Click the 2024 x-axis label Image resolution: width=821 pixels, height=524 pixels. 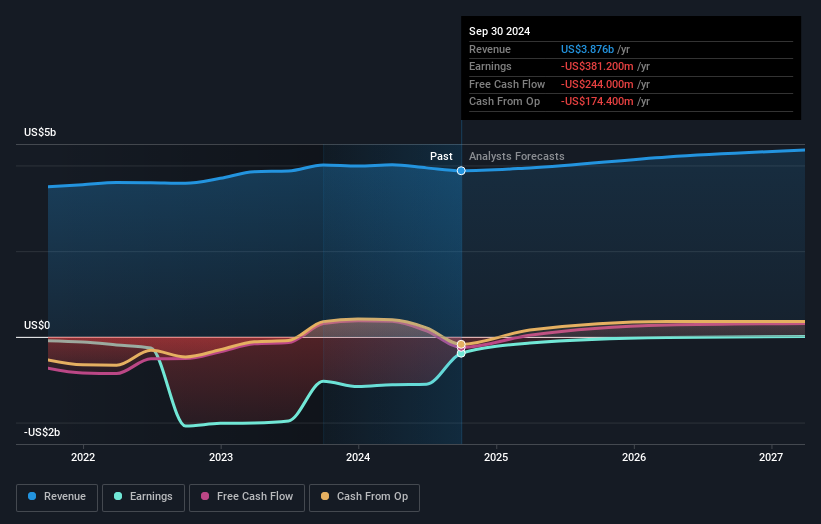[x=358, y=457]
